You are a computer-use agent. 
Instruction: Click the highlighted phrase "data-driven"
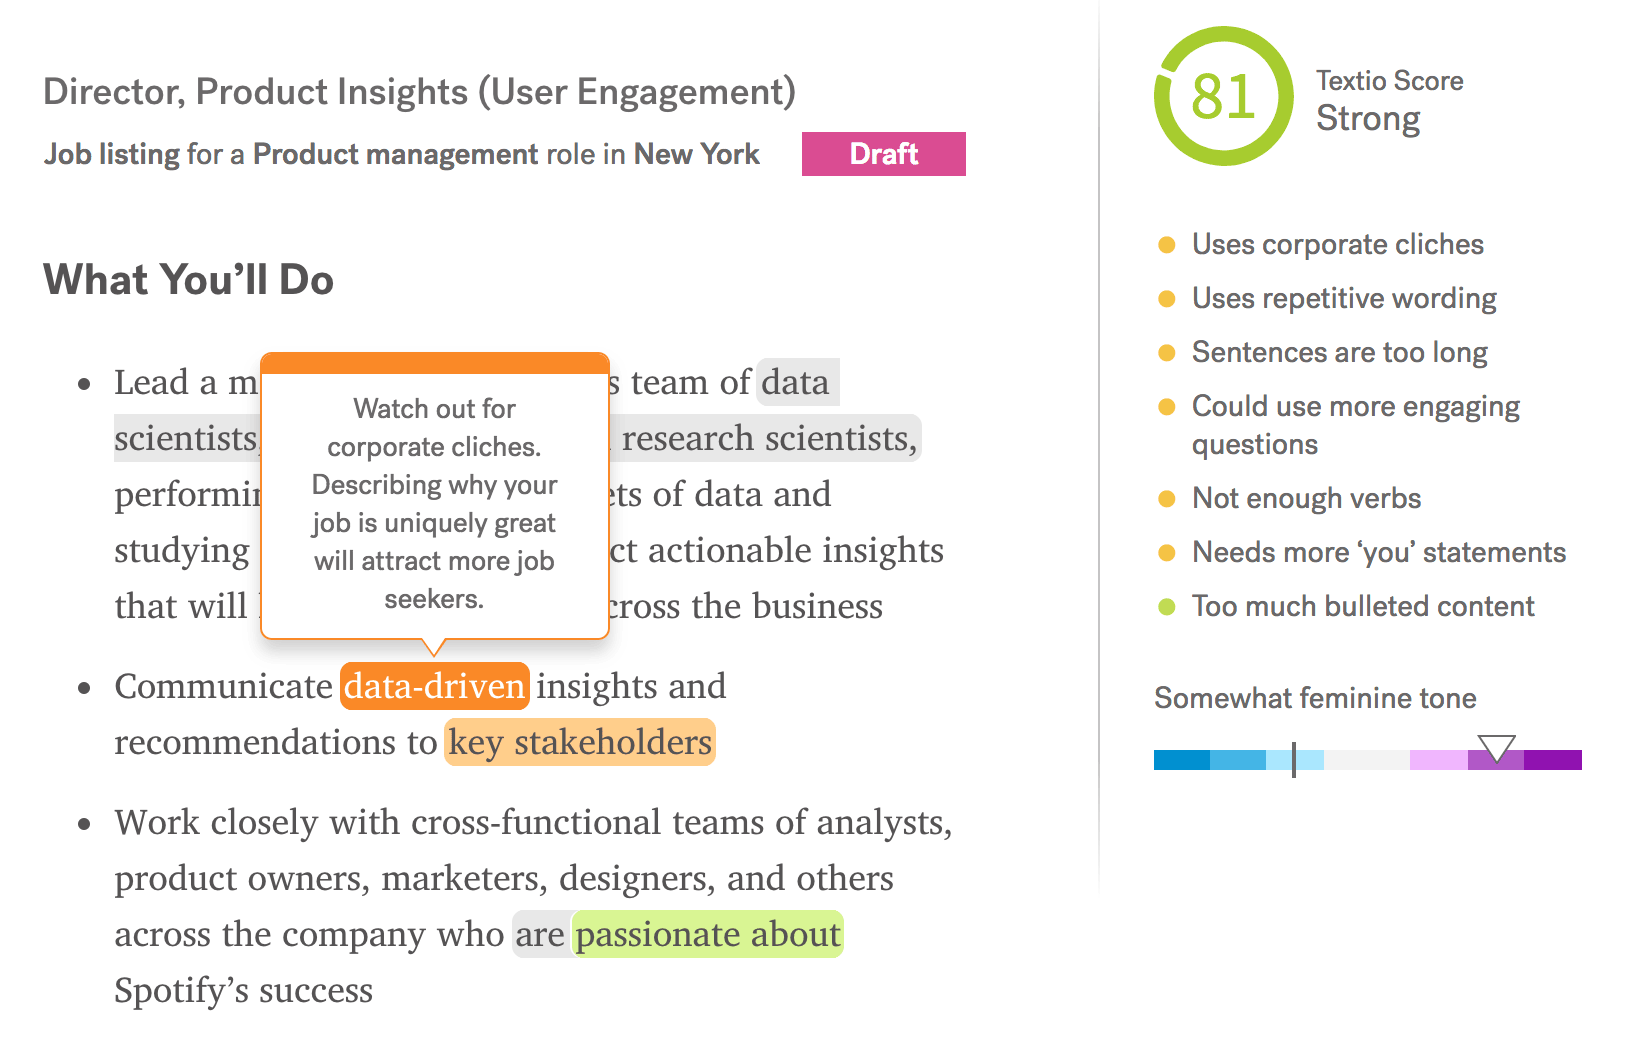(x=434, y=686)
